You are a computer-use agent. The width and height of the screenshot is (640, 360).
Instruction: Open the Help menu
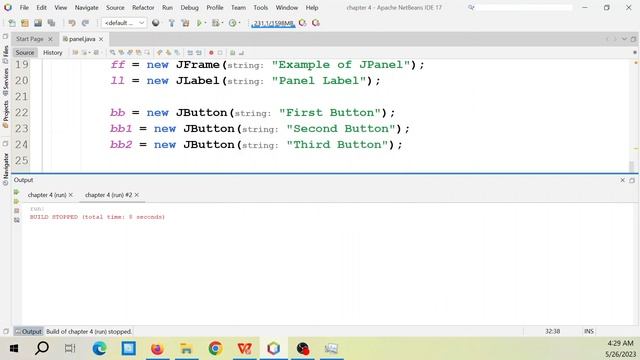tap(312, 8)
